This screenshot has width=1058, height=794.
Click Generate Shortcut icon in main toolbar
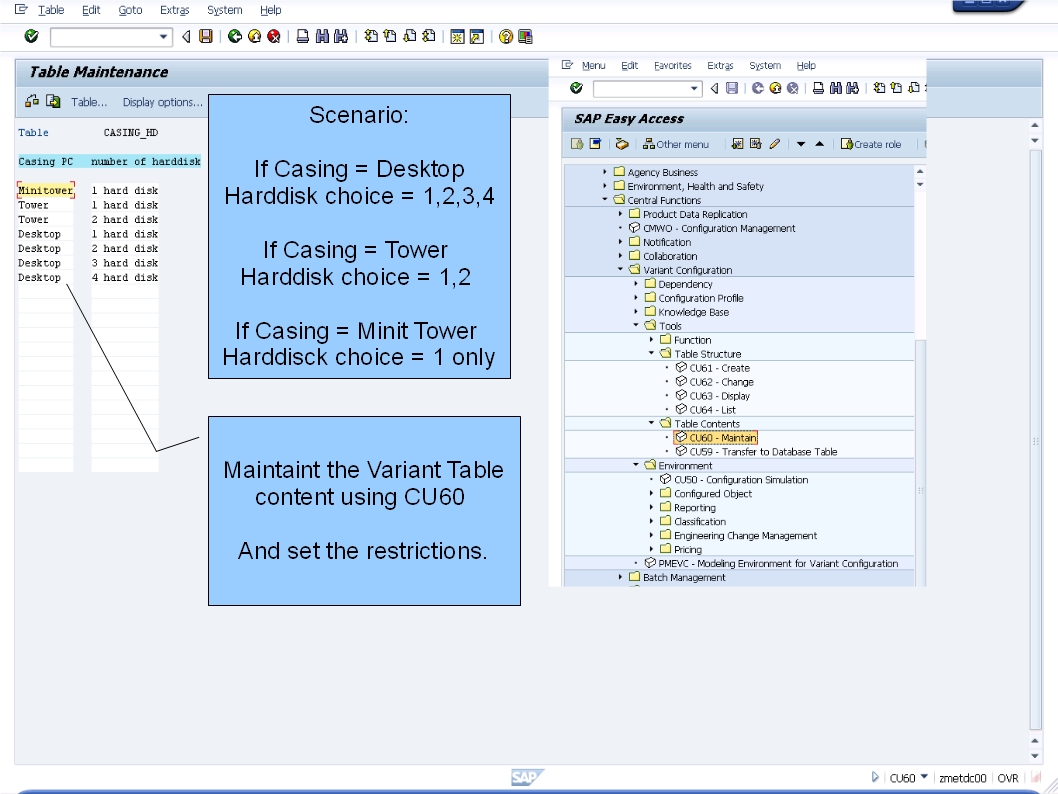(x=477, y=36)
